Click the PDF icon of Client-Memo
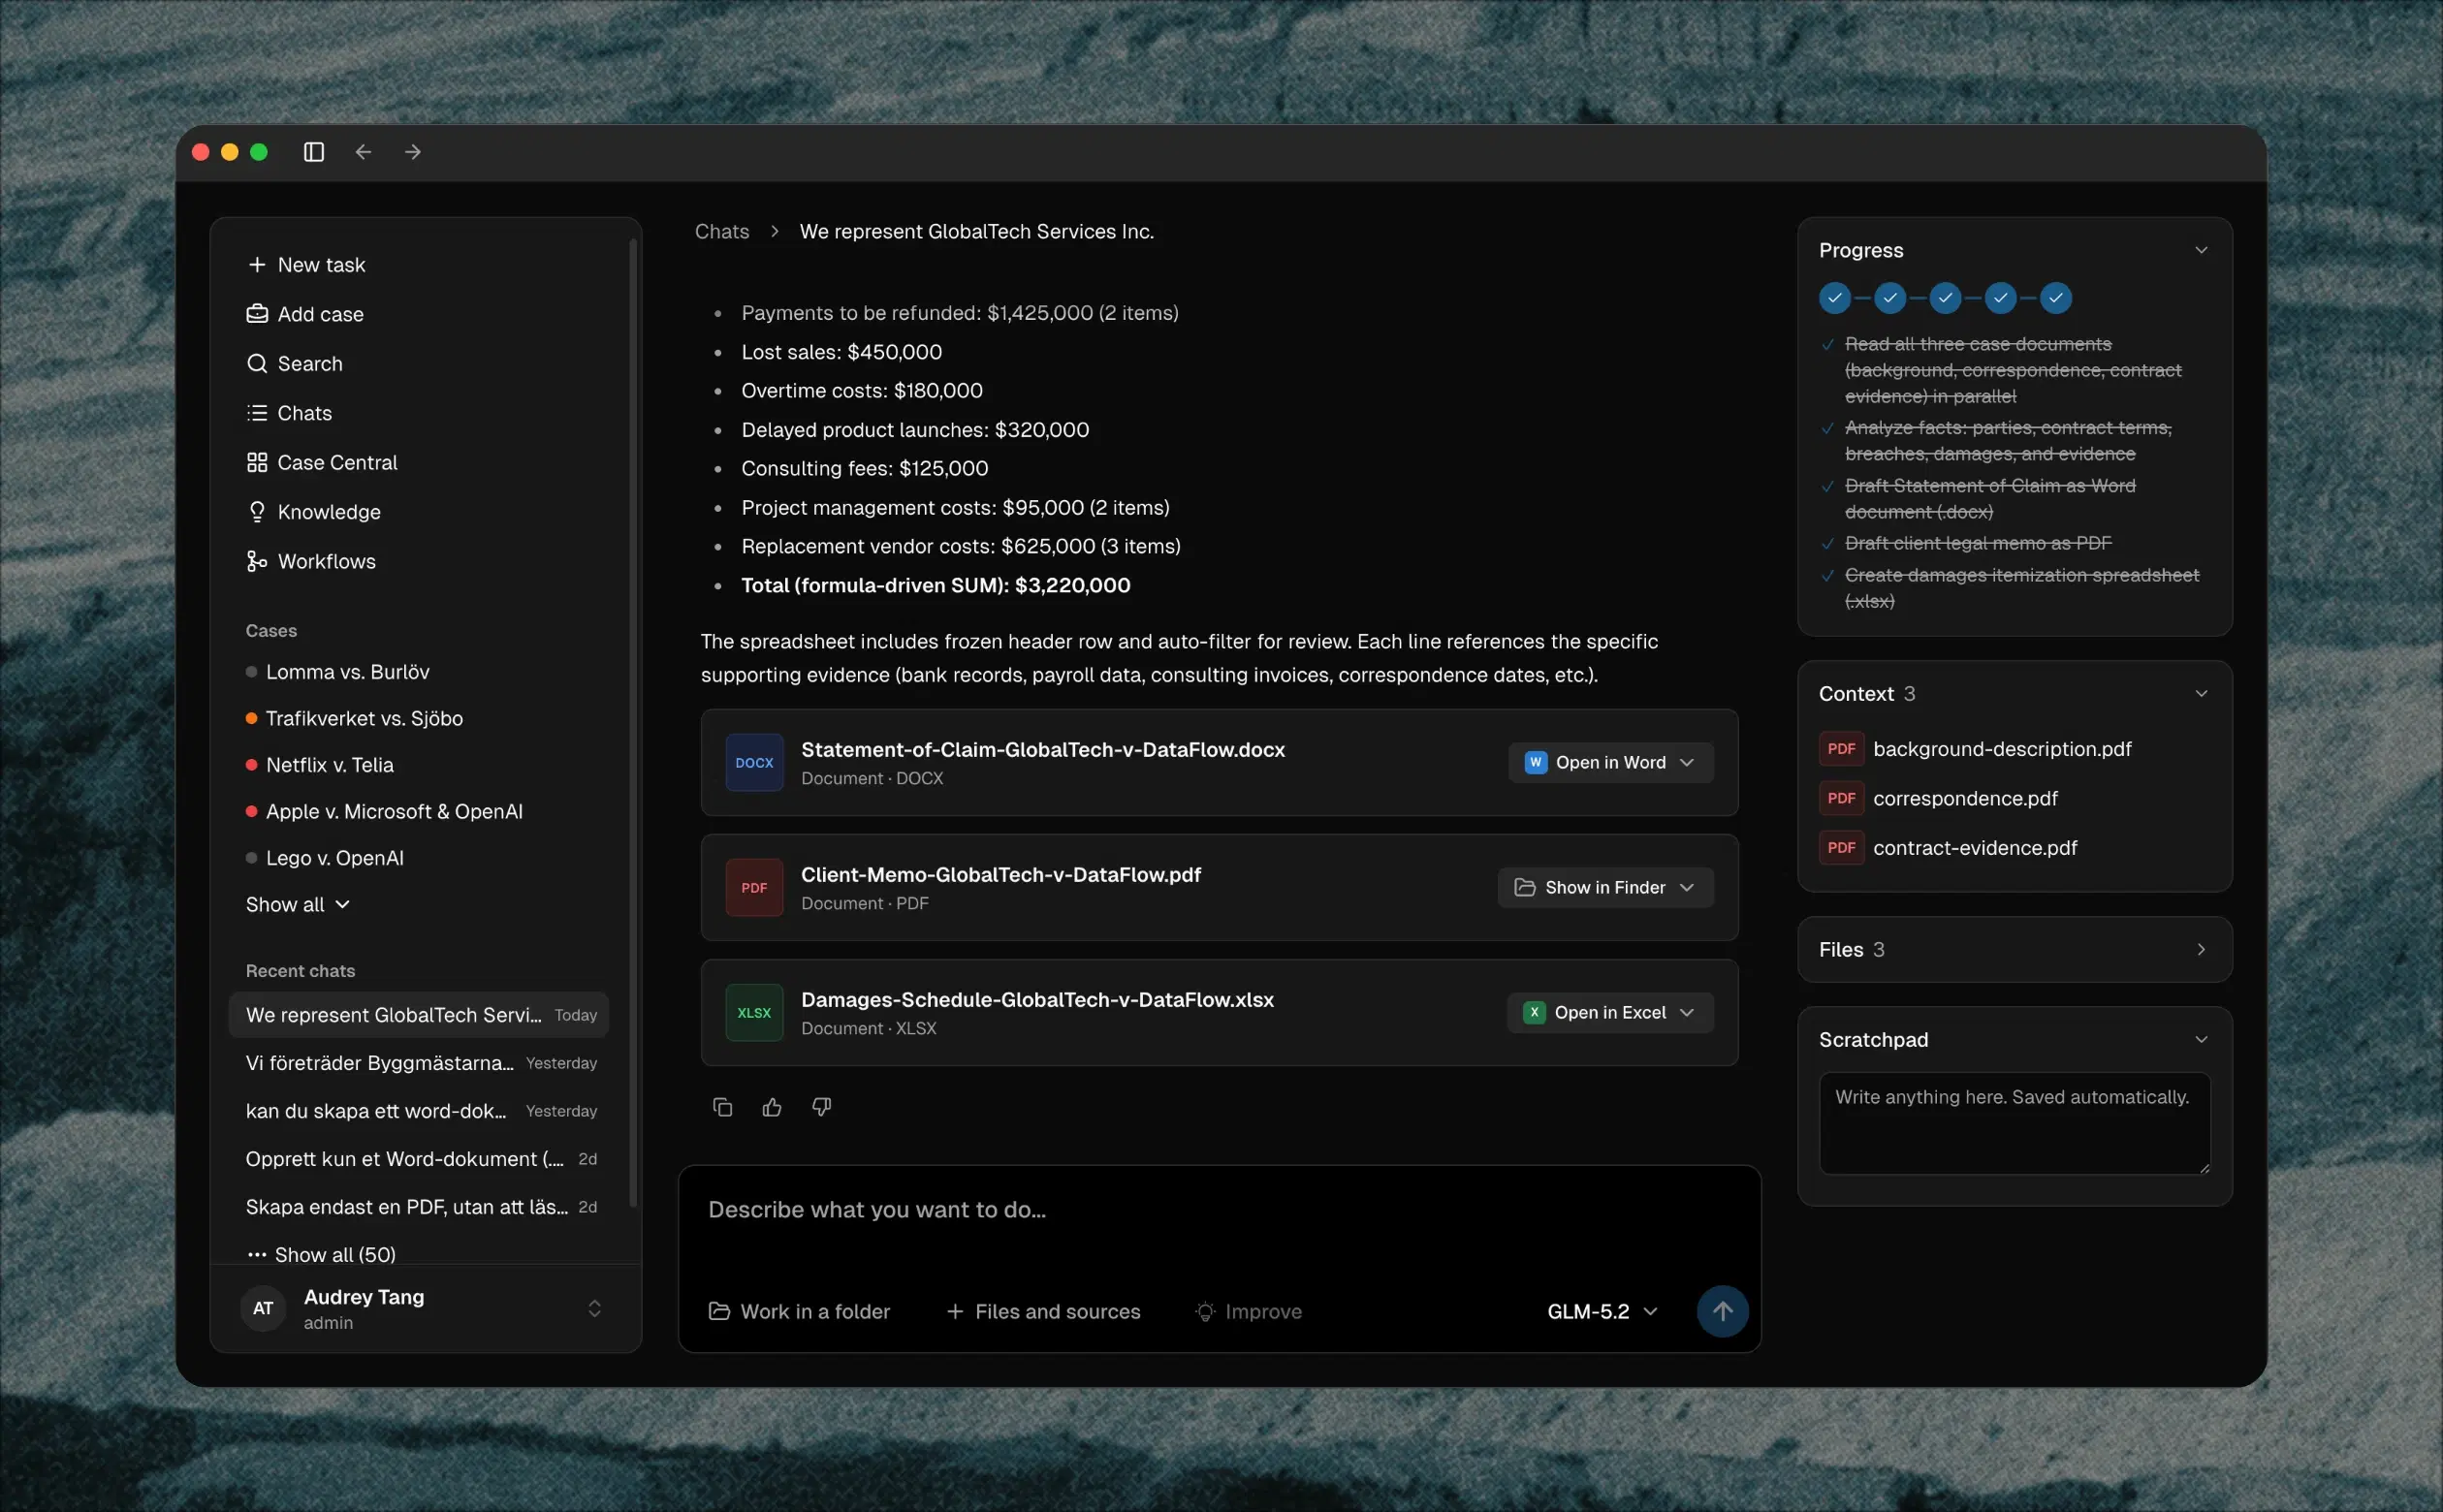2443x1512 pixels. (x=754, y=888)
